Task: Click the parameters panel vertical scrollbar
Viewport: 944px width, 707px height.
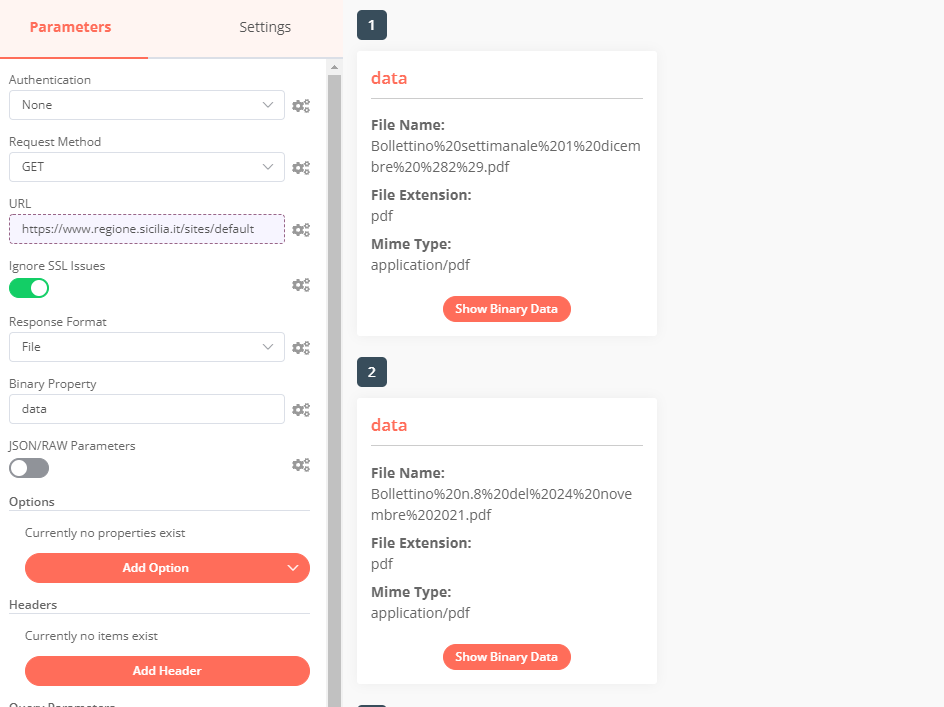Action: point(334,380)
